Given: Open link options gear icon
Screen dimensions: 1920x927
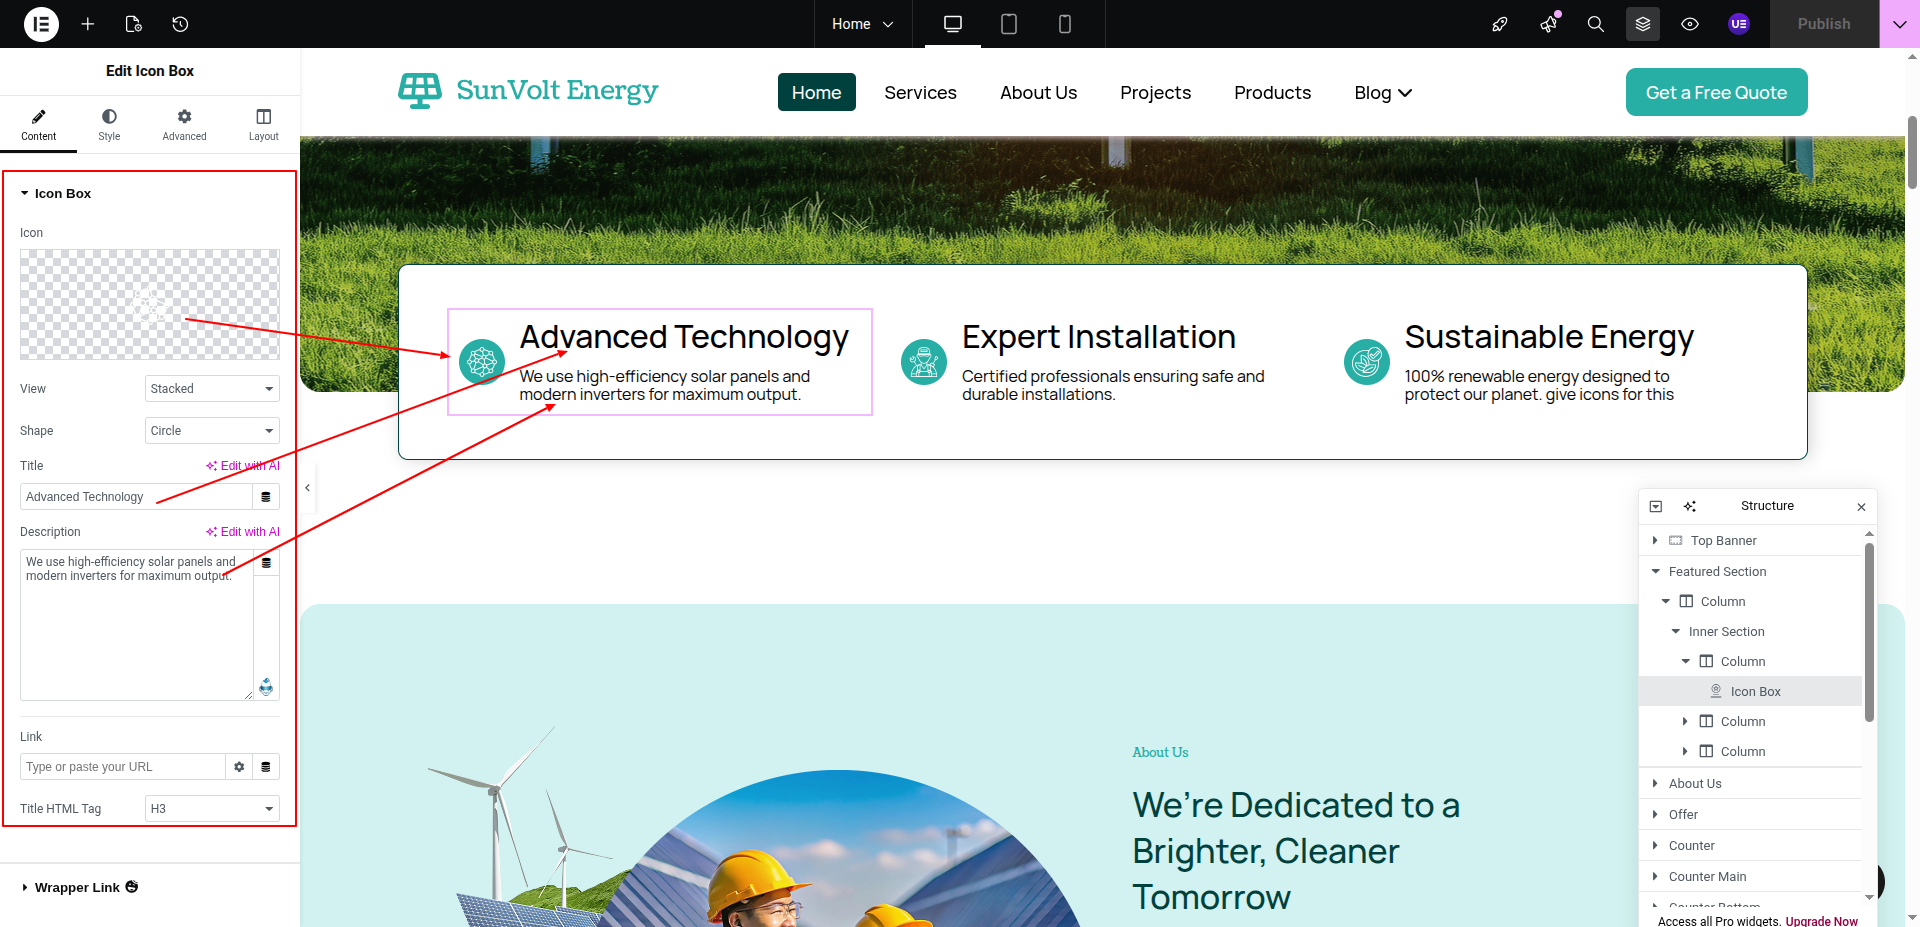Looking at the screenshot, I should click(x=239, y=767).
